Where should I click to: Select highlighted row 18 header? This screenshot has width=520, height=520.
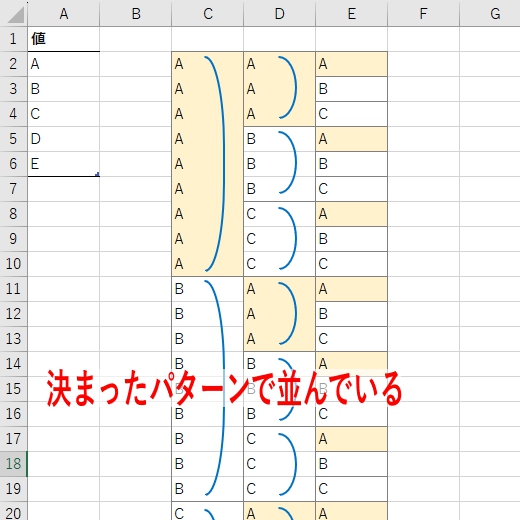pos(13,464)
